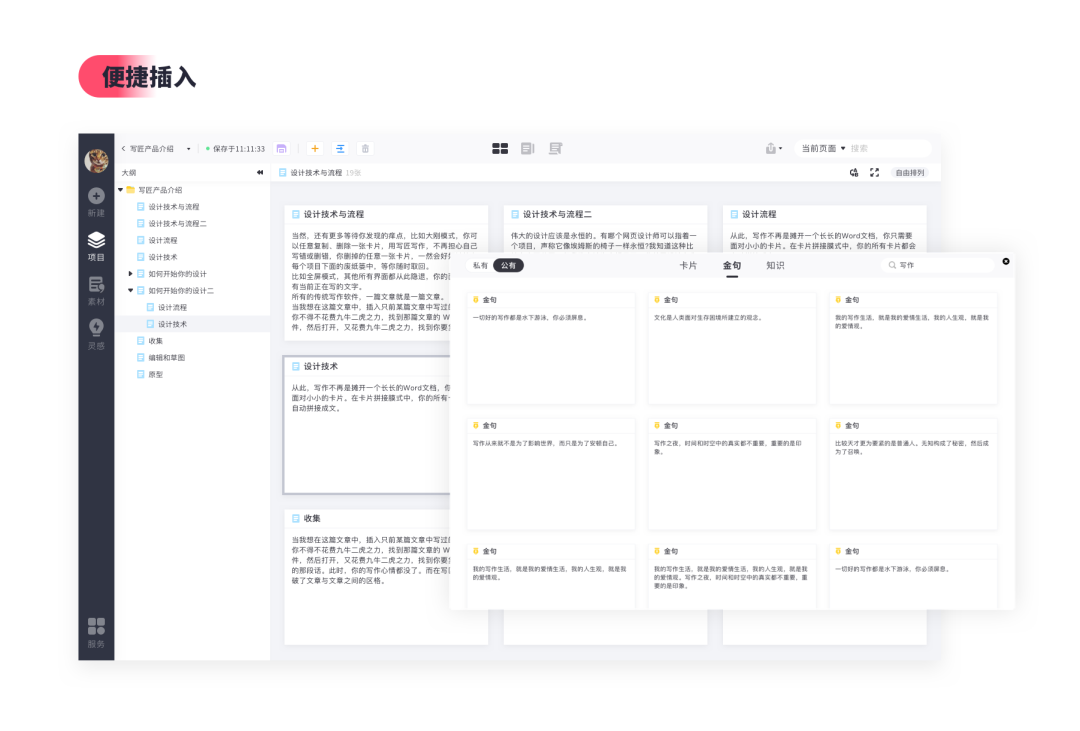Select 设计技术与流程二 in the outline tree

pyautogui.click(x=177, y=223)
